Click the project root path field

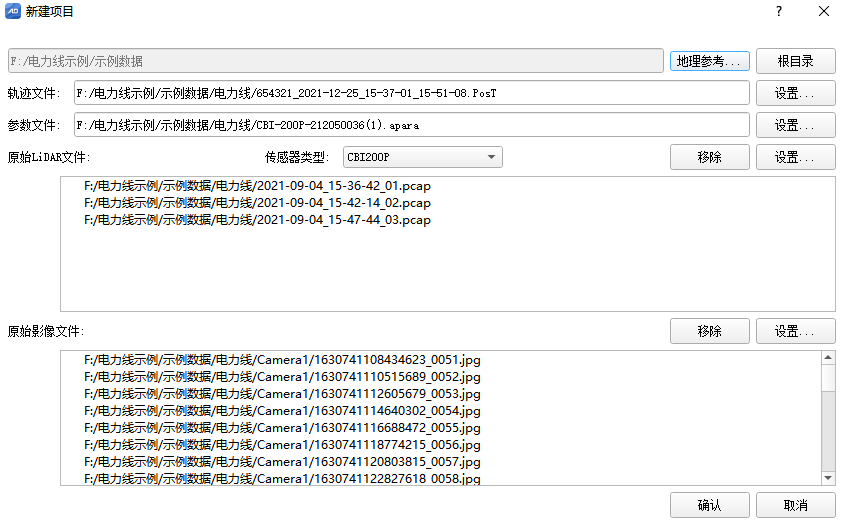click(336, 61)
